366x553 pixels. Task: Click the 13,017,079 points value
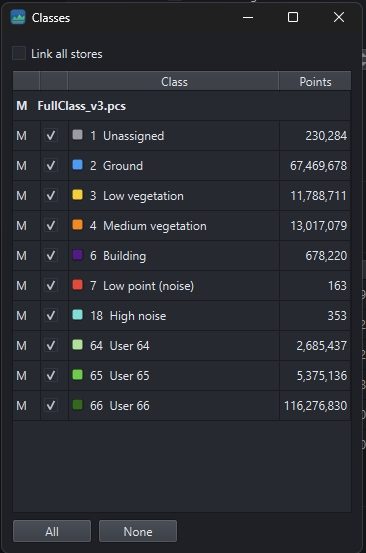(318, 226)
